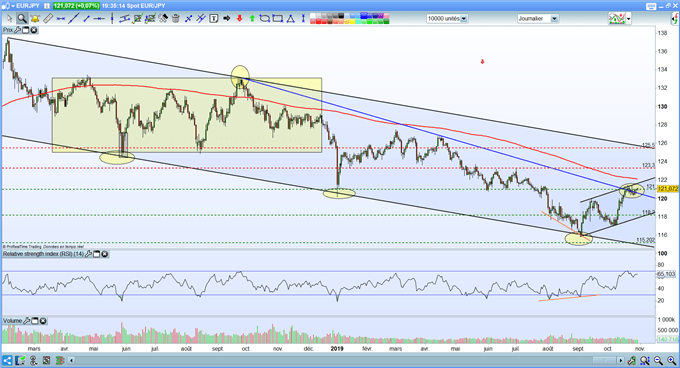
Task: Click the zoom reset magnifier with cursor
Action: click(x=645, y=360)
